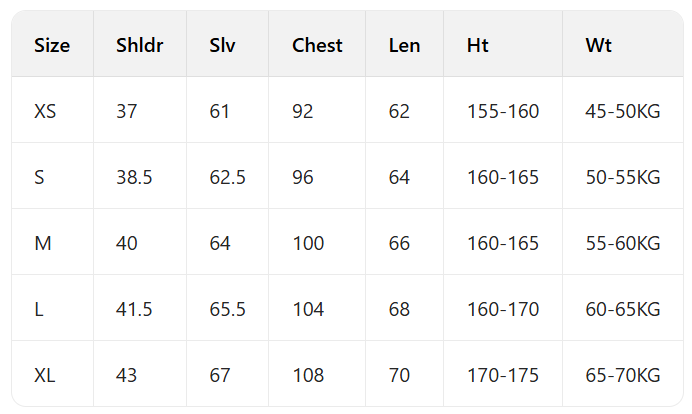The width and height of the screenshot is (692, 414).
Task: Select shoulder value 41.5
Action: 134,309
